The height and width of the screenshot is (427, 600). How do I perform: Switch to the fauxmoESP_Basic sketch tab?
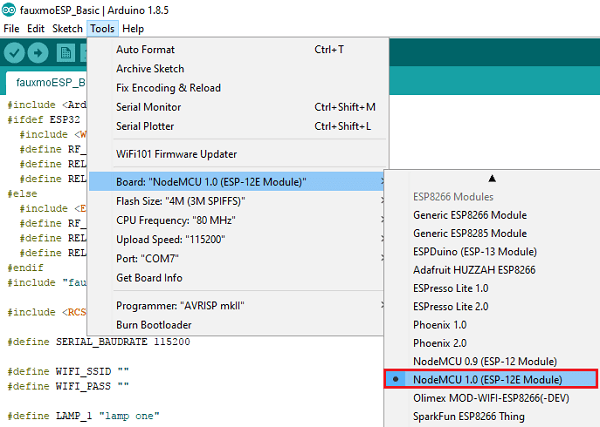pos(47,82)
